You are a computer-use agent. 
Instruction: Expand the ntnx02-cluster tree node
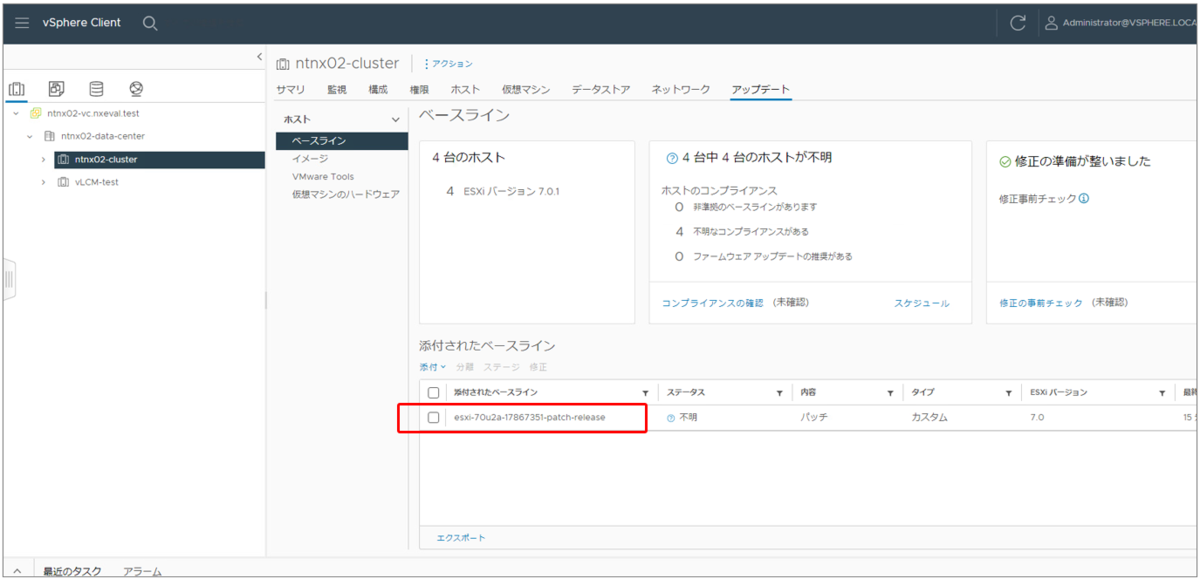click(43, 159)
